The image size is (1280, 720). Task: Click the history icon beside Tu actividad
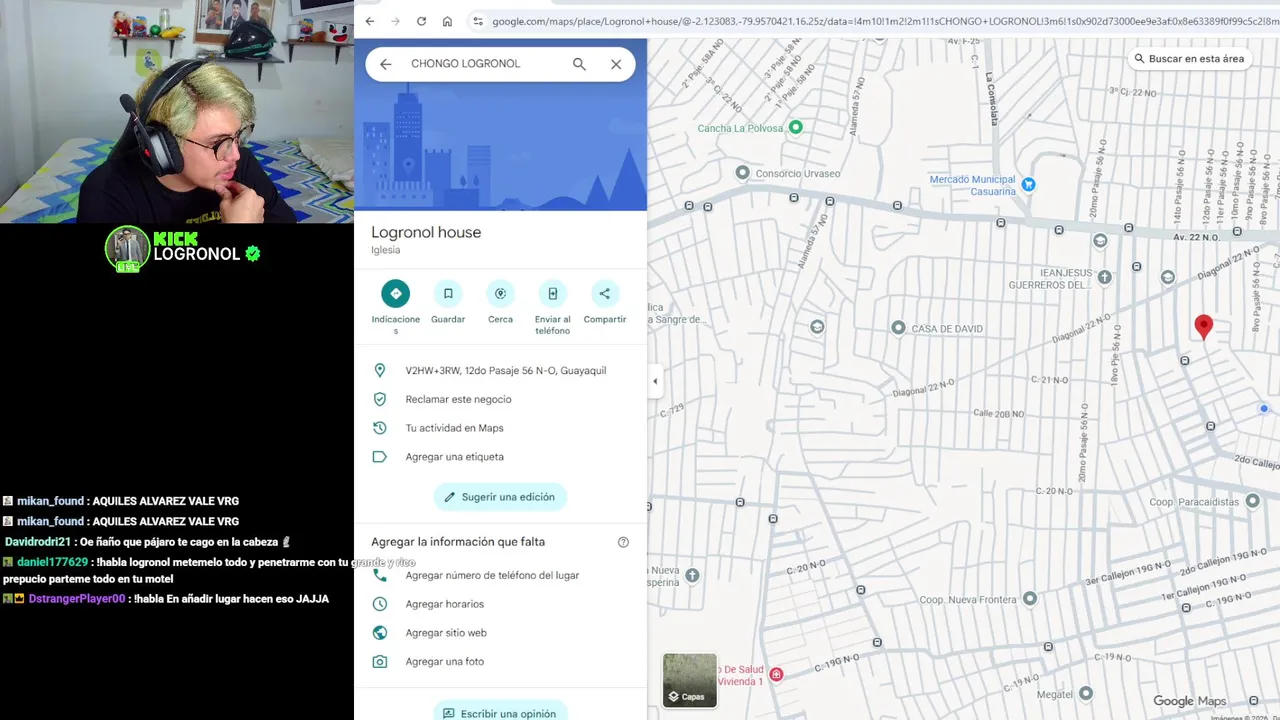pos(379,428)
